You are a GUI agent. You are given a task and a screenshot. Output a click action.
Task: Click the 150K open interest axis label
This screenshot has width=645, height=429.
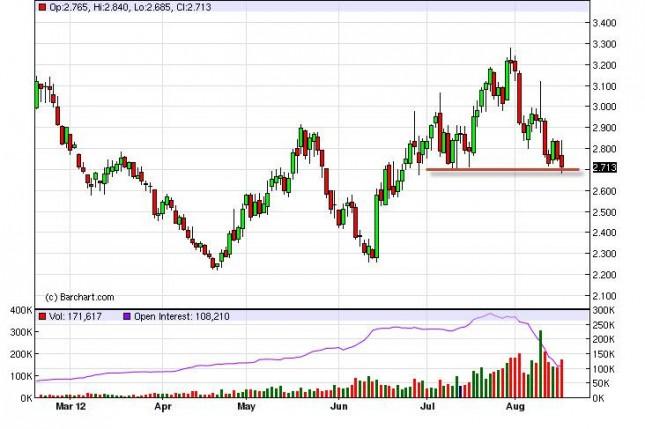603,354
